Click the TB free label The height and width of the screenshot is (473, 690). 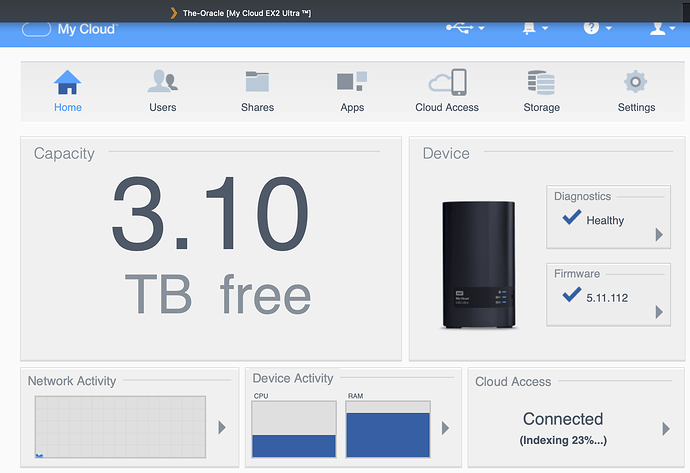[218, 293]
